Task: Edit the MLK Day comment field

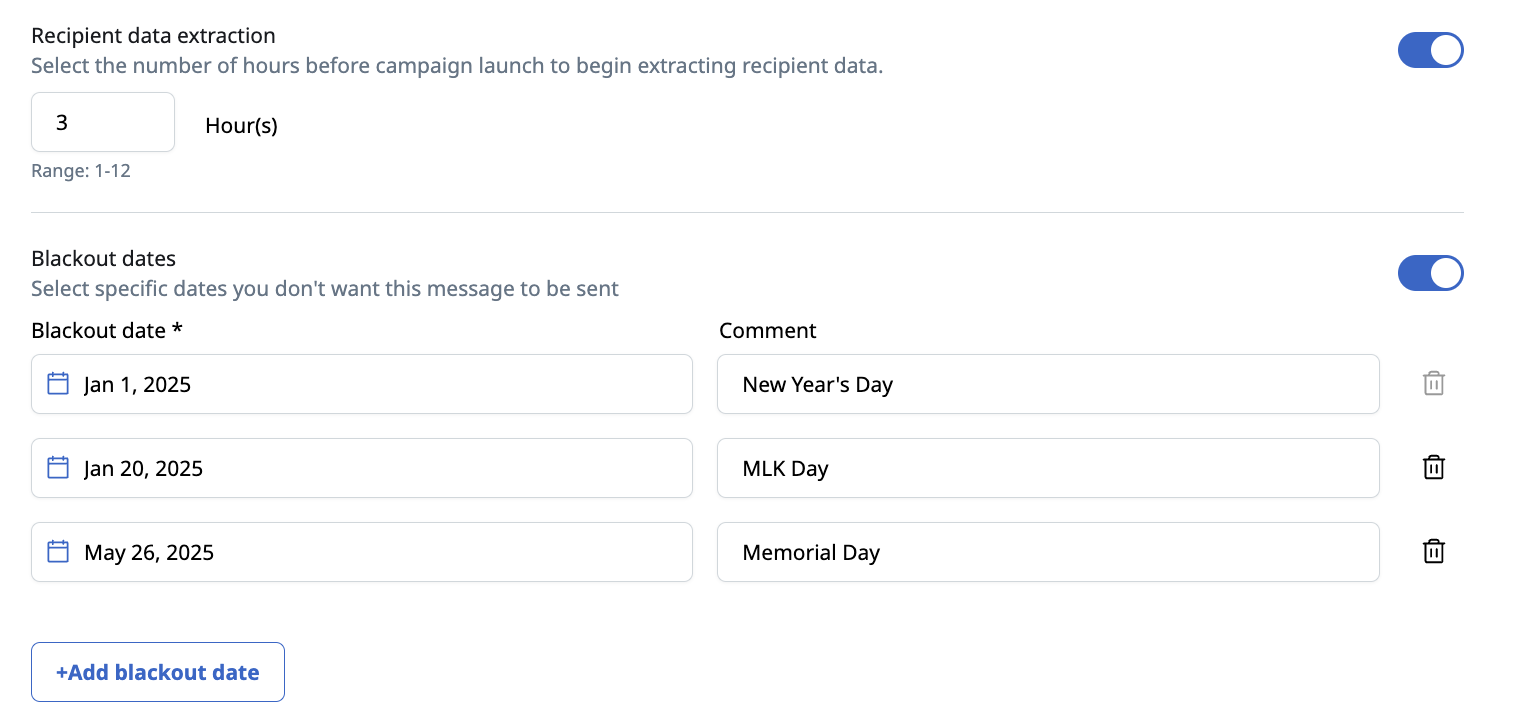Action: click(1048, 468)
